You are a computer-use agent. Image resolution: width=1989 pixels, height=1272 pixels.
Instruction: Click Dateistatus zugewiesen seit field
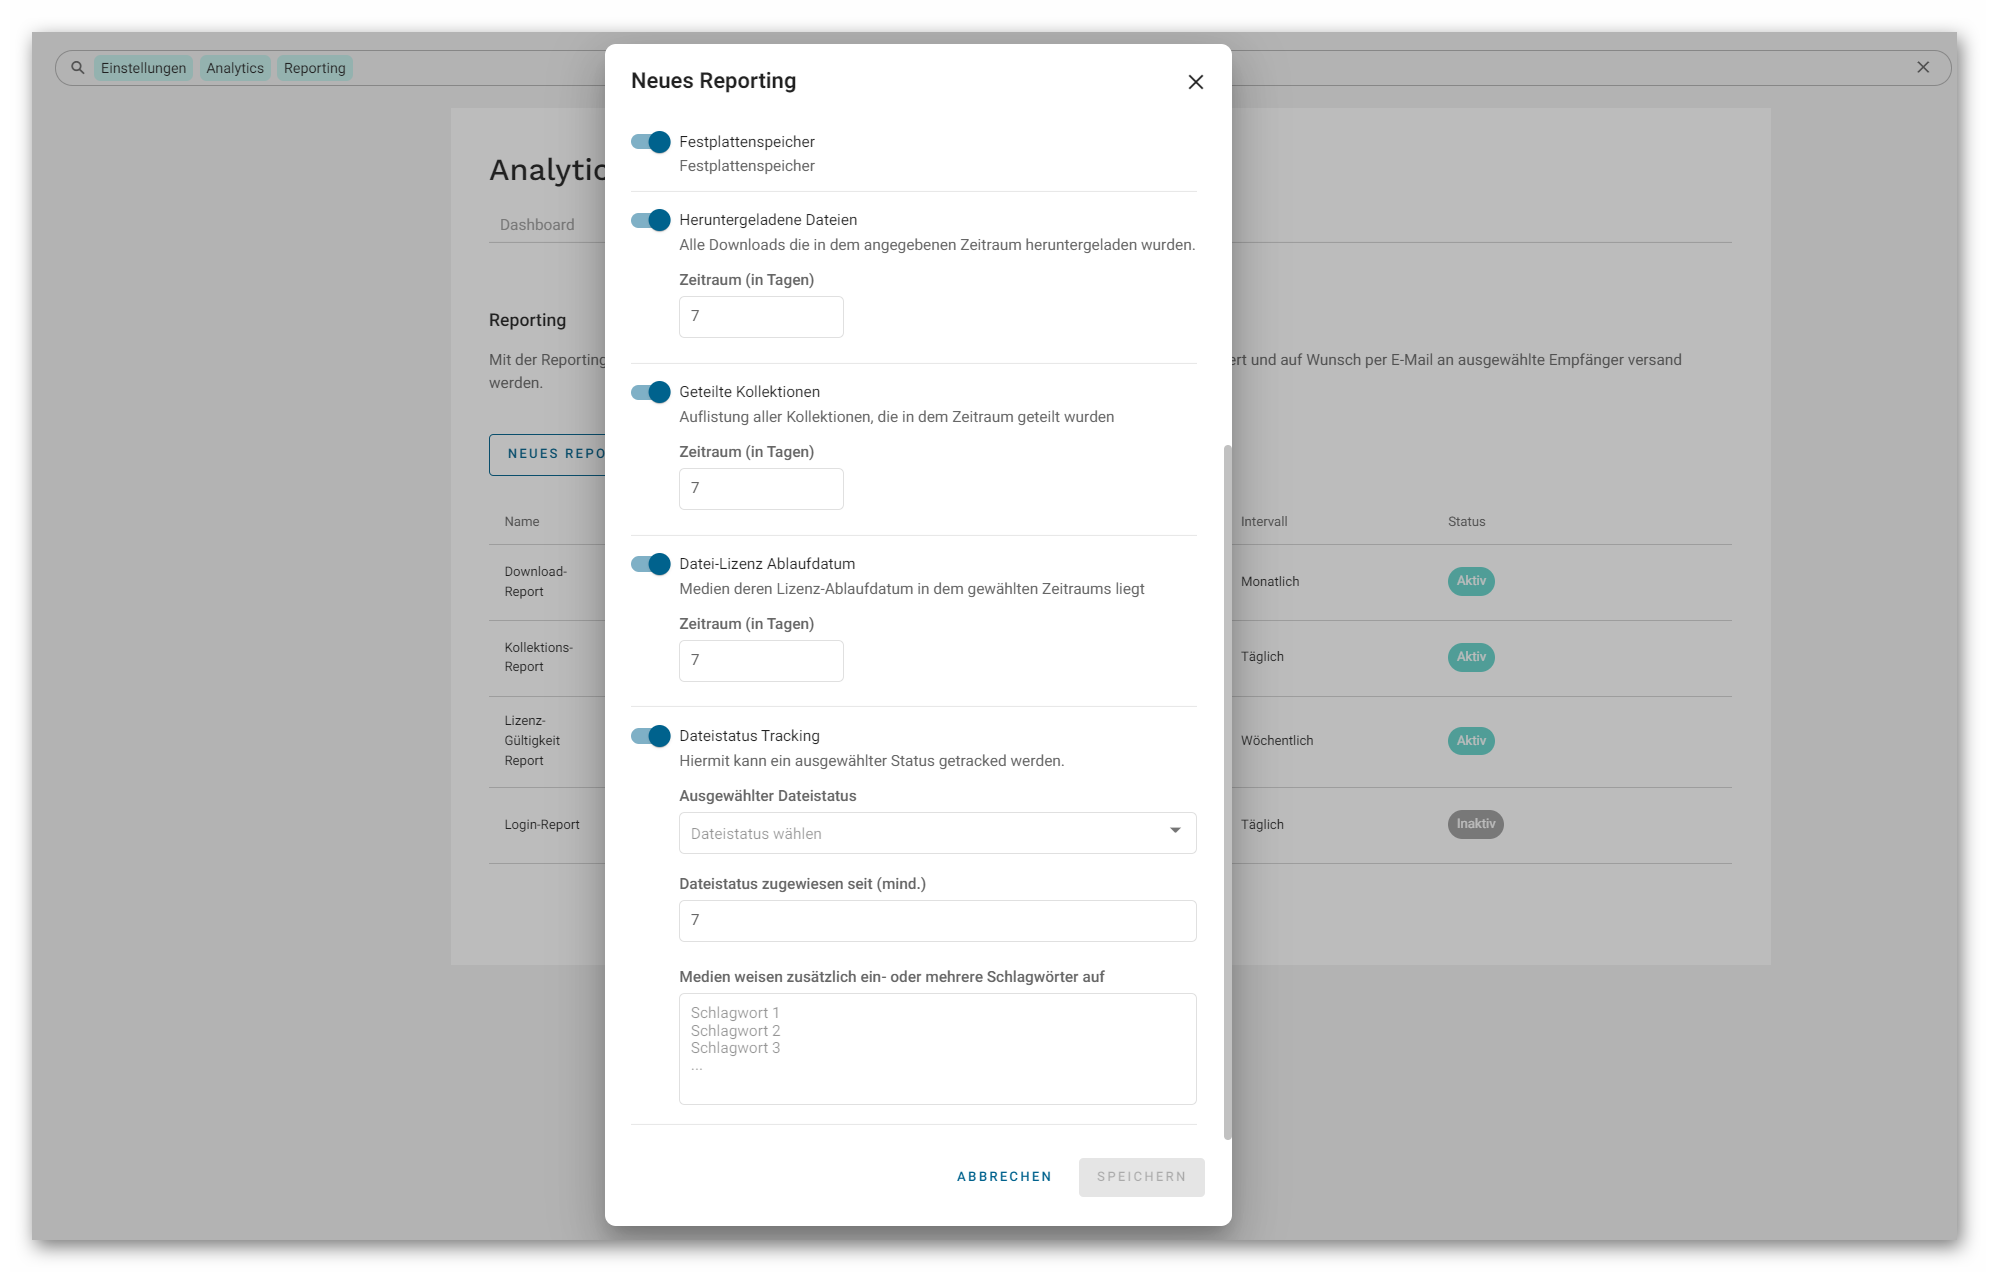pyautogui.click(x=937, y=921)
